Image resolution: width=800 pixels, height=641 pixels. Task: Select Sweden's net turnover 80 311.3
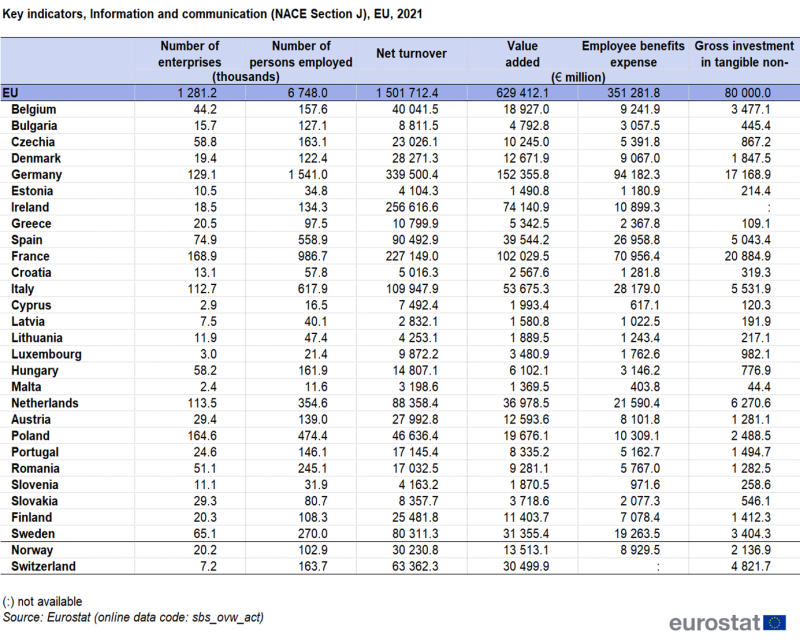click(415, 534)
